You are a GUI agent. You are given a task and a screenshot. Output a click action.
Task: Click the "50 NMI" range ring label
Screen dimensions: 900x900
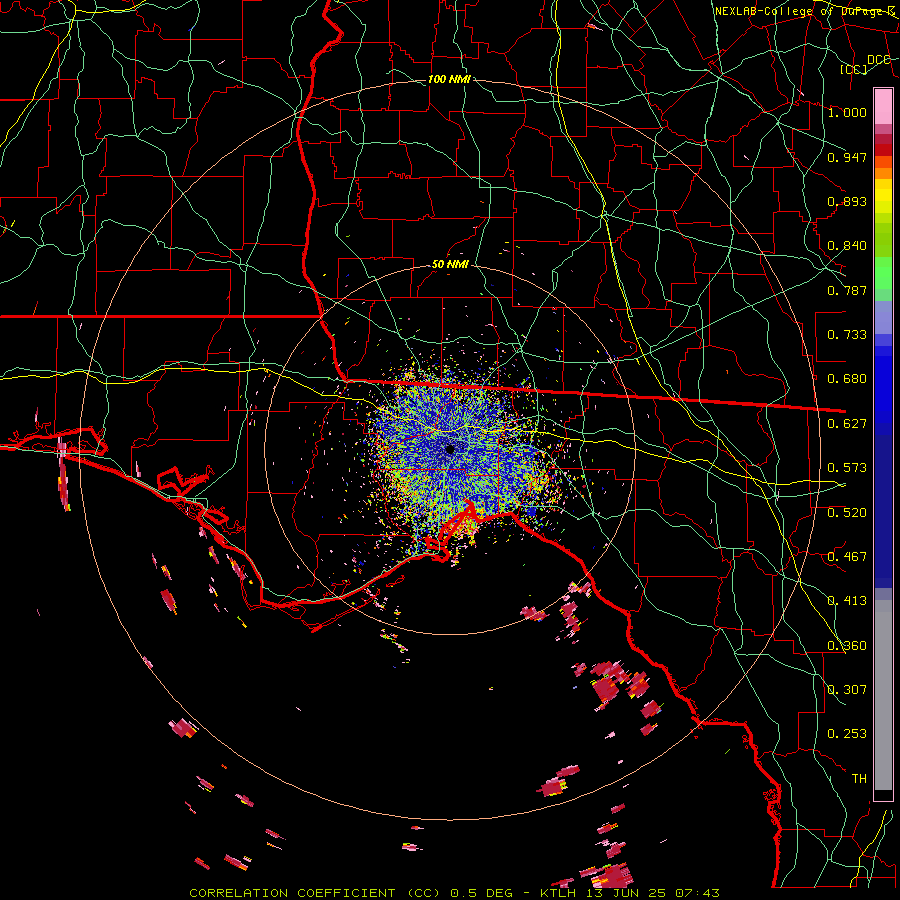point(450,265)
